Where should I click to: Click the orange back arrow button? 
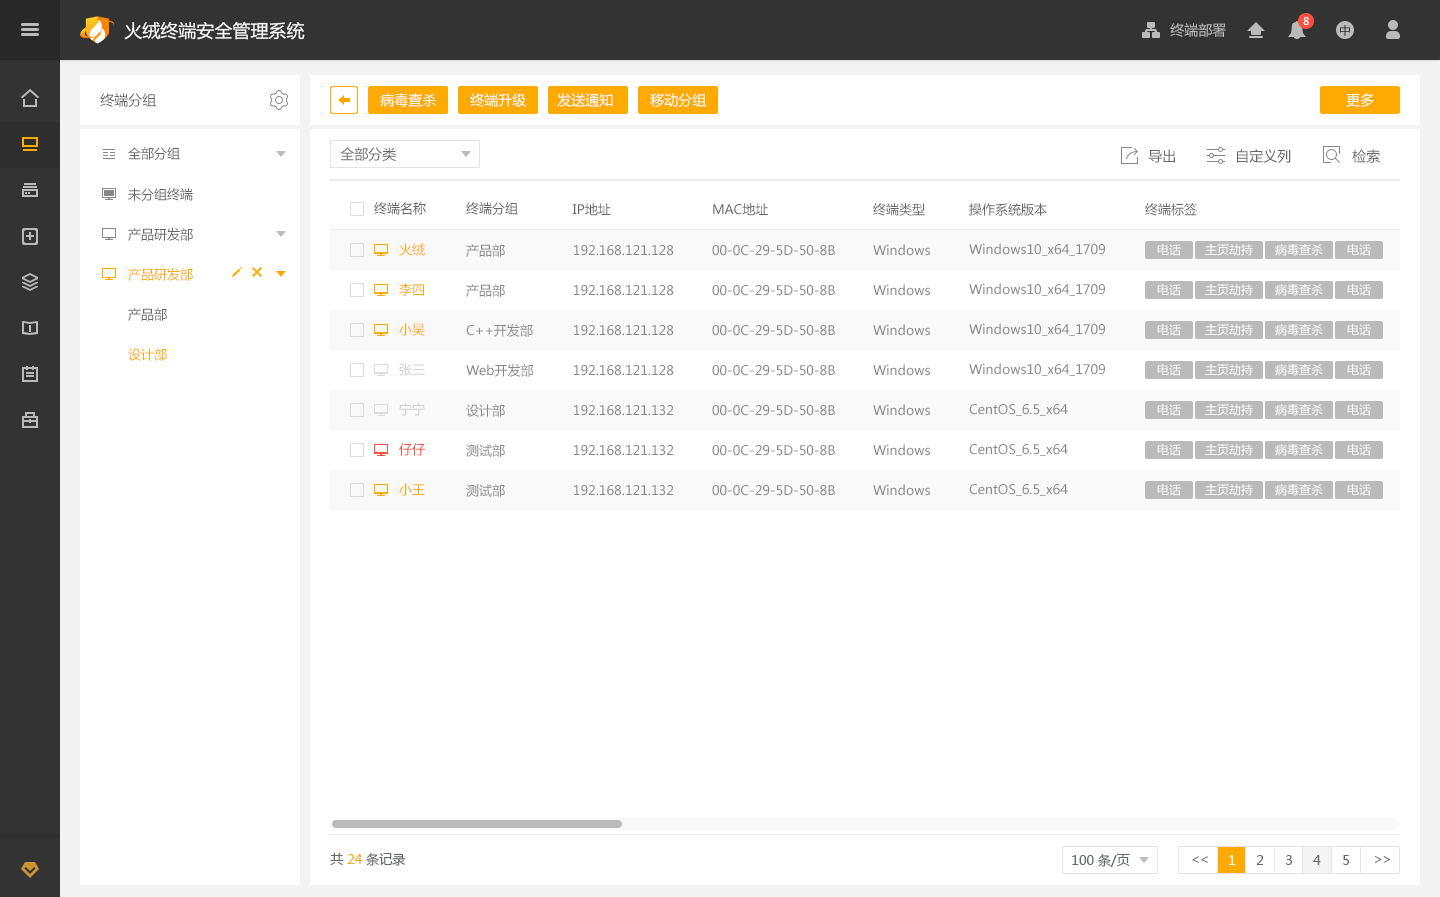pos(344,100)
